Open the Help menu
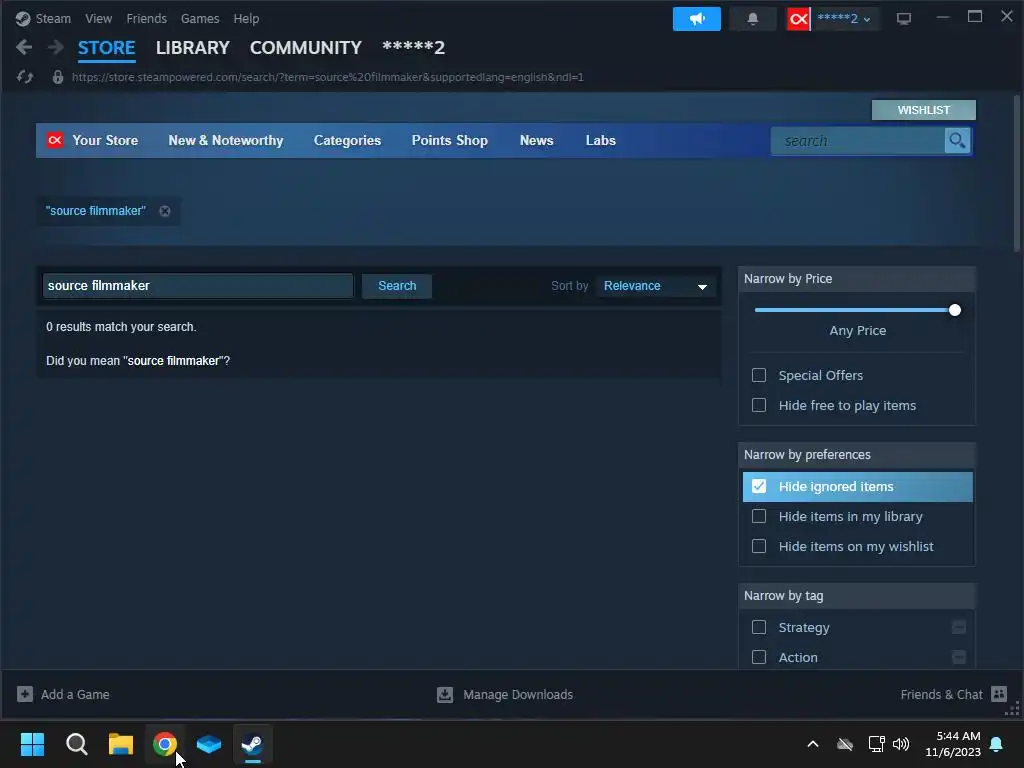The image size is (1024, 768). [x=246, y=18]
